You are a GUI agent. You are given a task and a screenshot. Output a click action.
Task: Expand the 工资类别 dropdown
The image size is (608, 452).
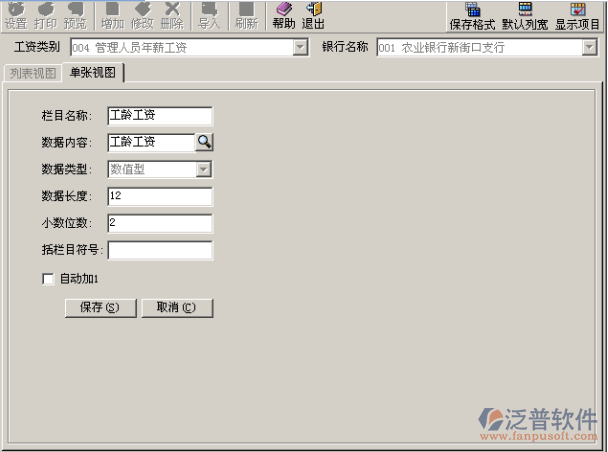300,47
